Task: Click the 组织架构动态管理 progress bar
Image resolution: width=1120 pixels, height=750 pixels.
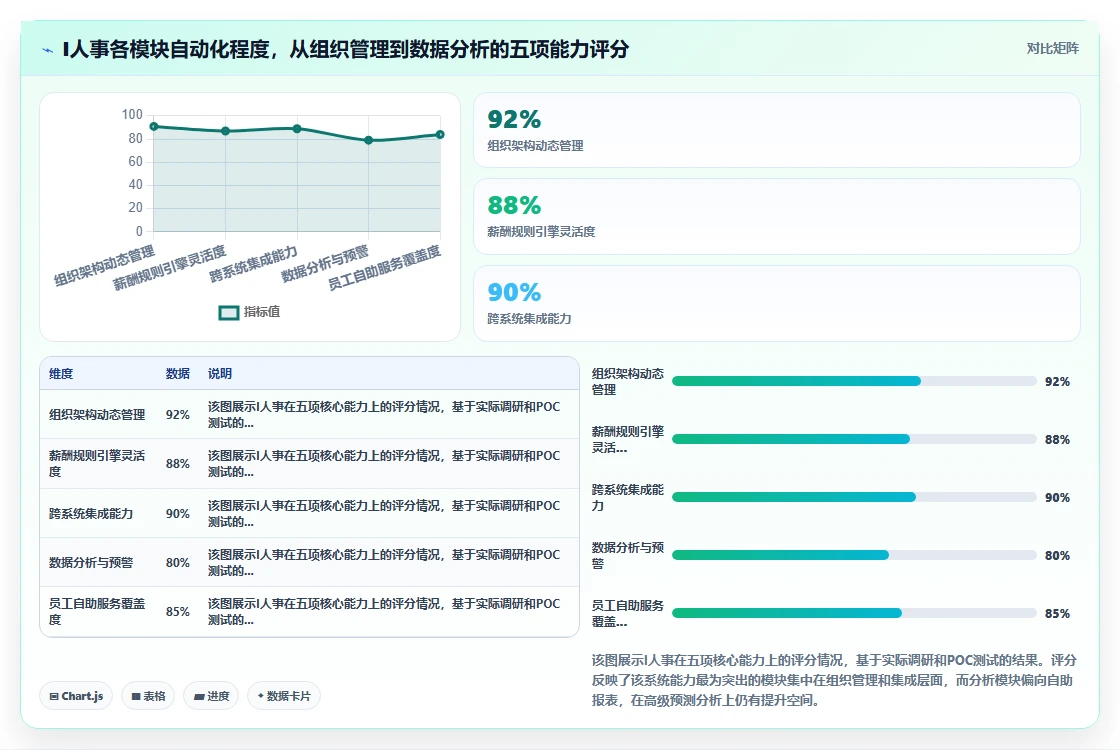Action: click(854, 381)
